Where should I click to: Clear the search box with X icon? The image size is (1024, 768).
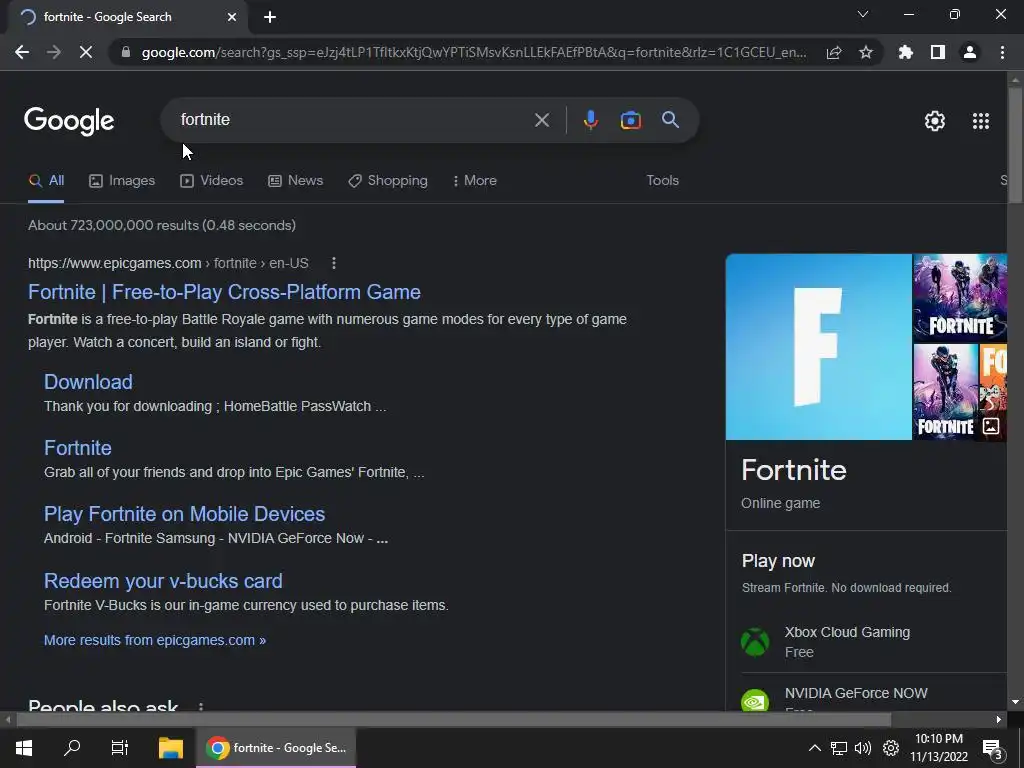[x=541, y=120]
